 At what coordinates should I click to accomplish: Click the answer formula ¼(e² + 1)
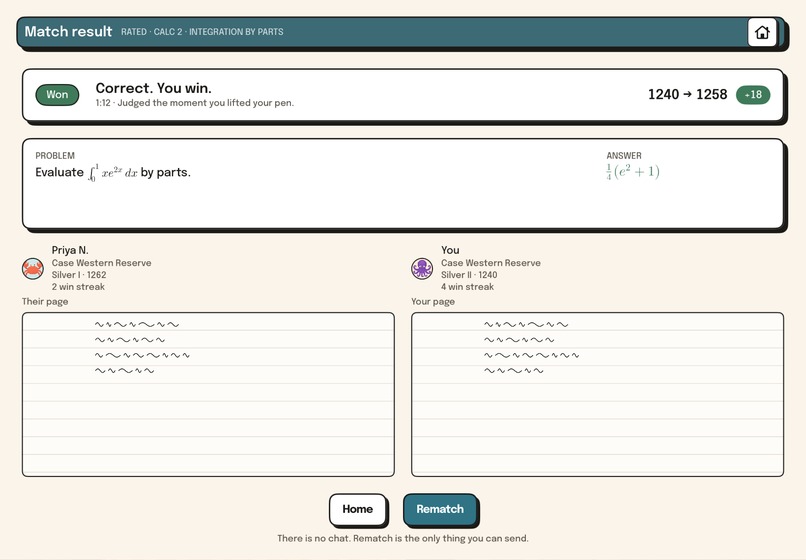633,172
